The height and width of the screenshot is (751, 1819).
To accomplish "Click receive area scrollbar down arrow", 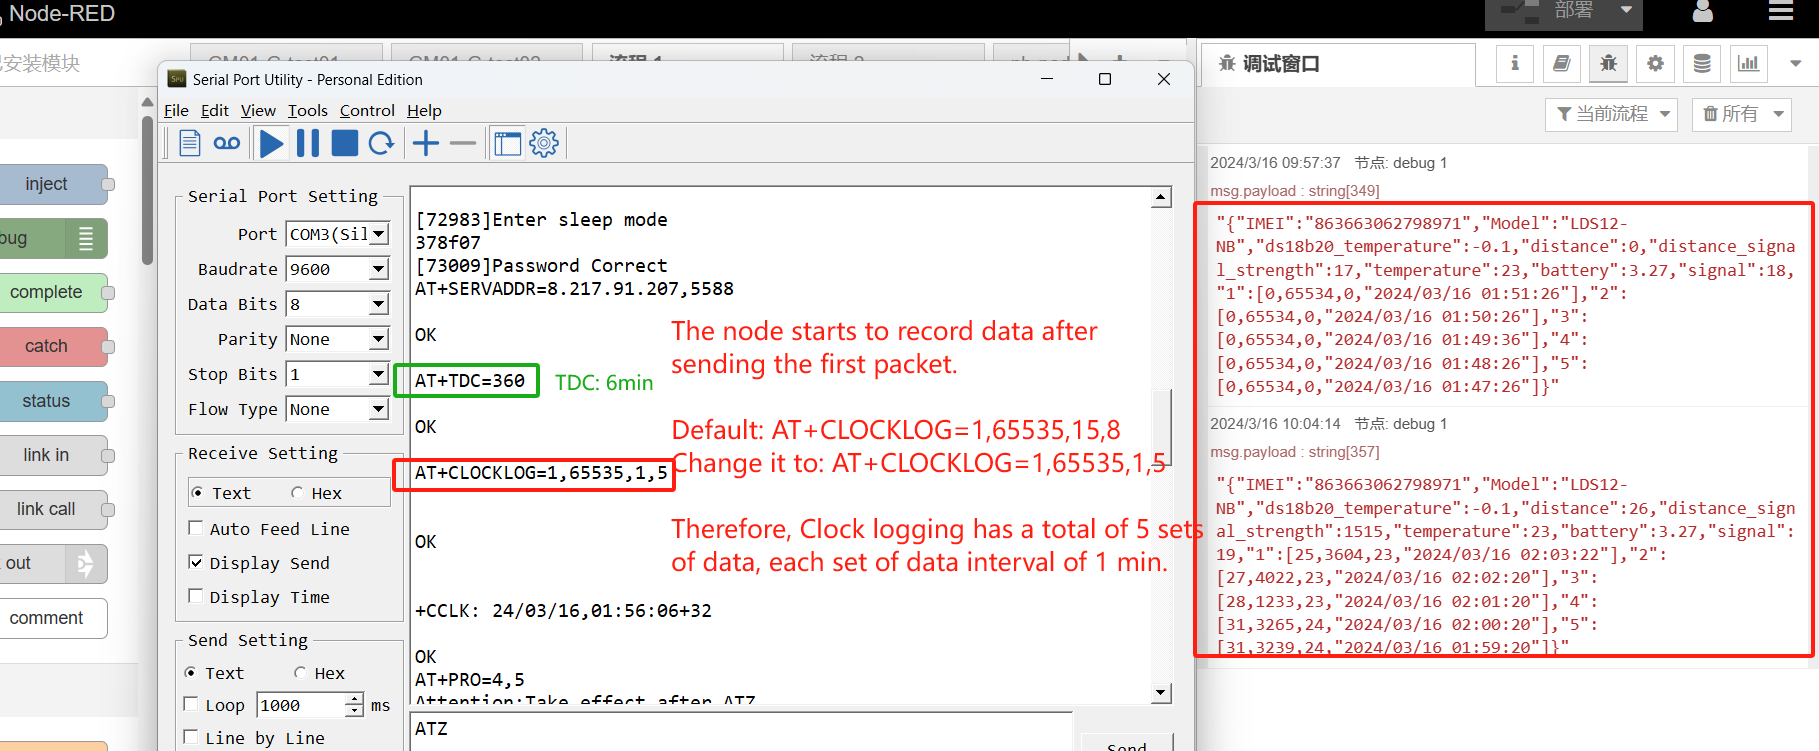I will tap(1161, 693).
